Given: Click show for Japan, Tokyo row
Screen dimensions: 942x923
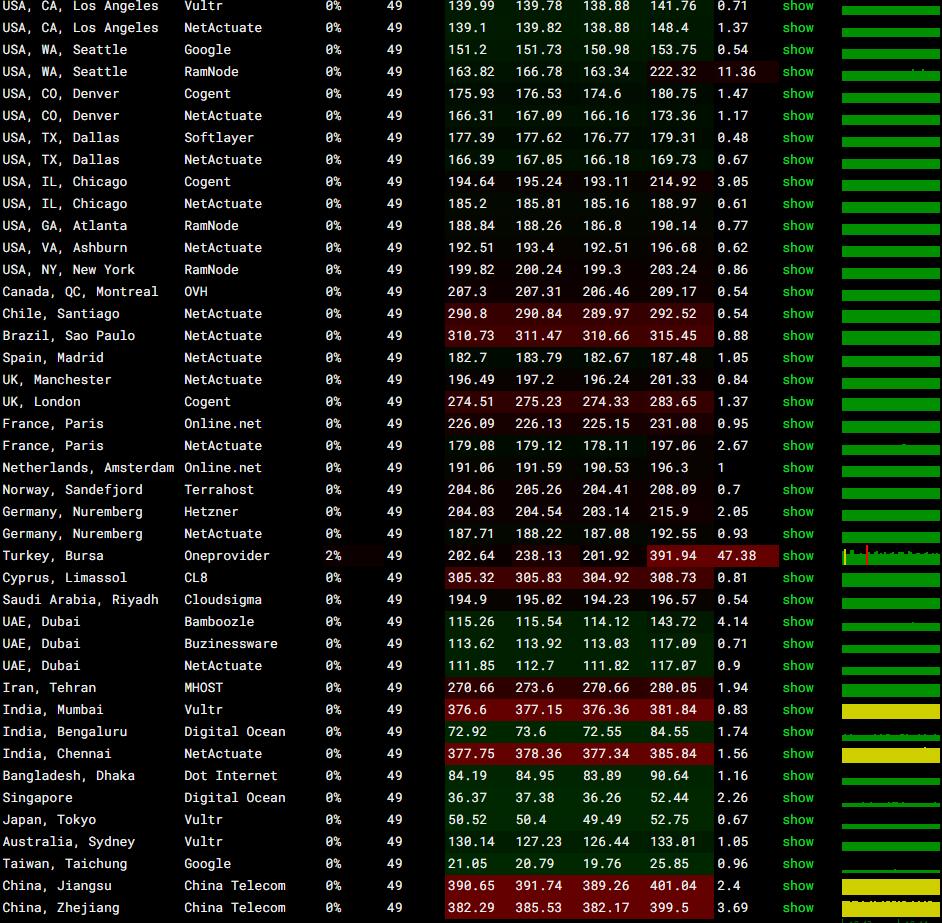Looking at the screenshot, I should click(798, 820).
